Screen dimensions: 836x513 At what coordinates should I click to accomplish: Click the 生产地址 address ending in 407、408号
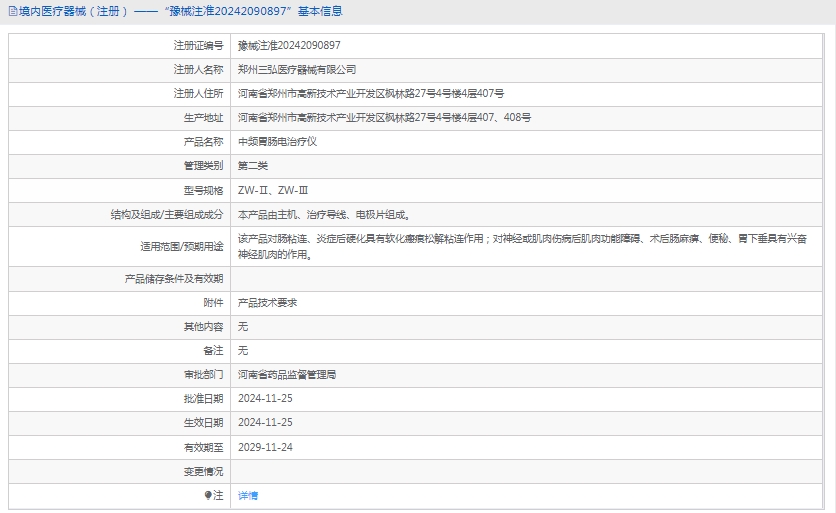tap(384, 118)
